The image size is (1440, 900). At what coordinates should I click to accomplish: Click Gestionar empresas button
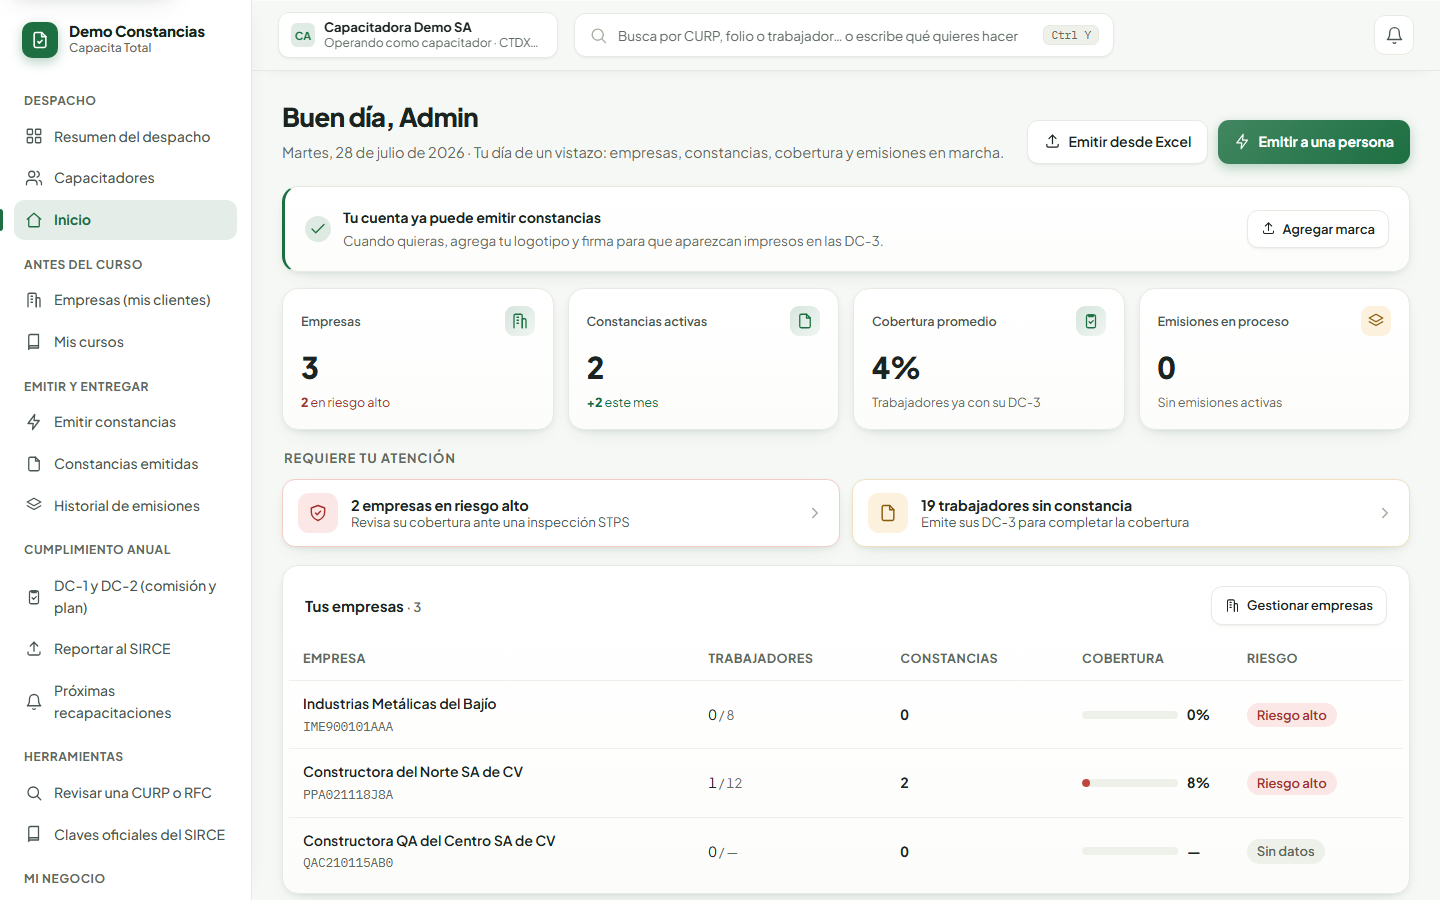tap(1299, 606)
